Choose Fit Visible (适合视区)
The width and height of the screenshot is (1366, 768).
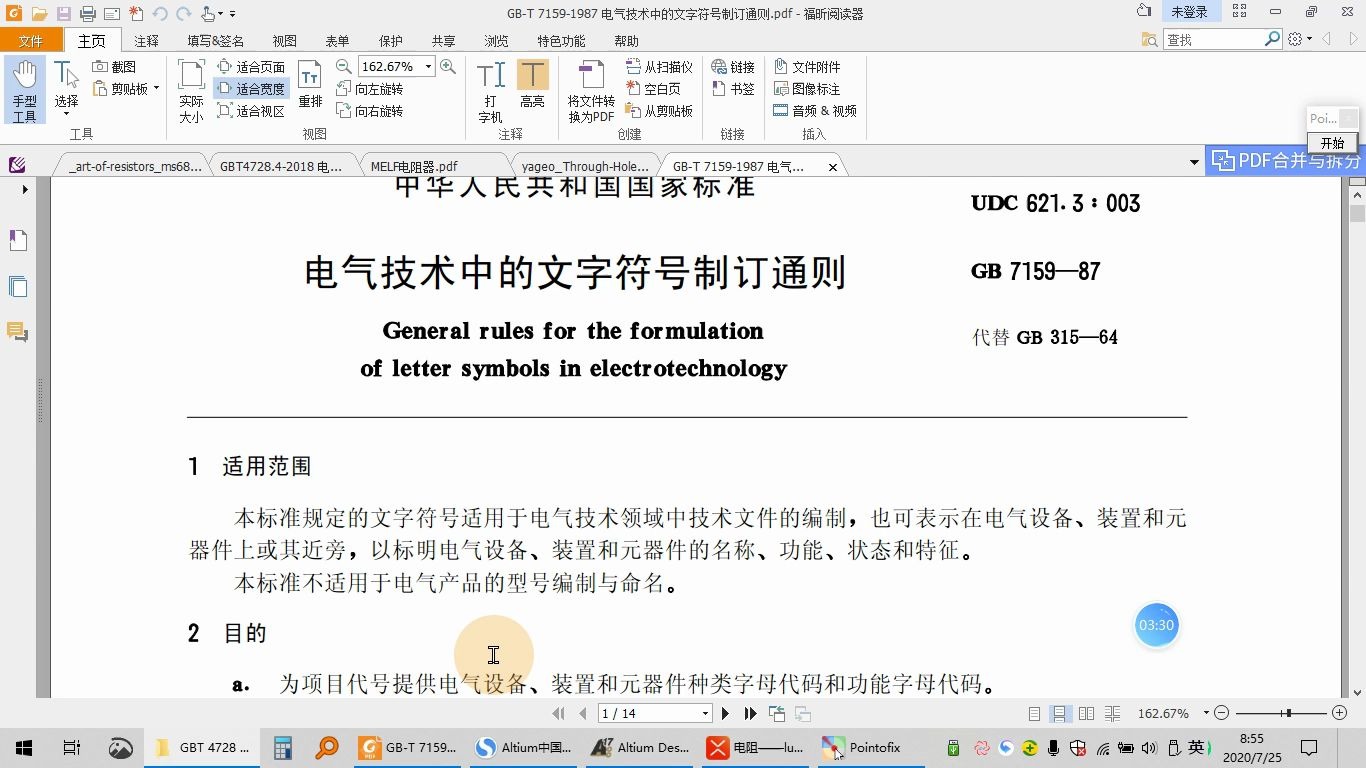(251, 111)
